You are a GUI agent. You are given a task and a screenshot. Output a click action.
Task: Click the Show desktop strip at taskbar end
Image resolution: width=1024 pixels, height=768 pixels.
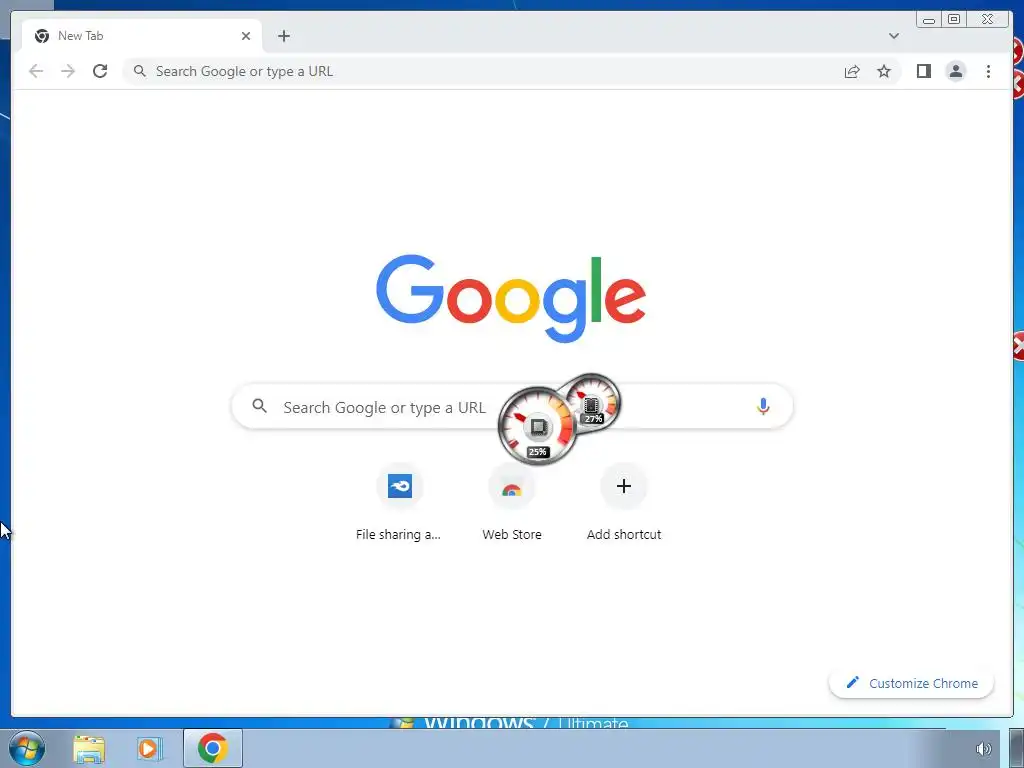coord(1016,748)
